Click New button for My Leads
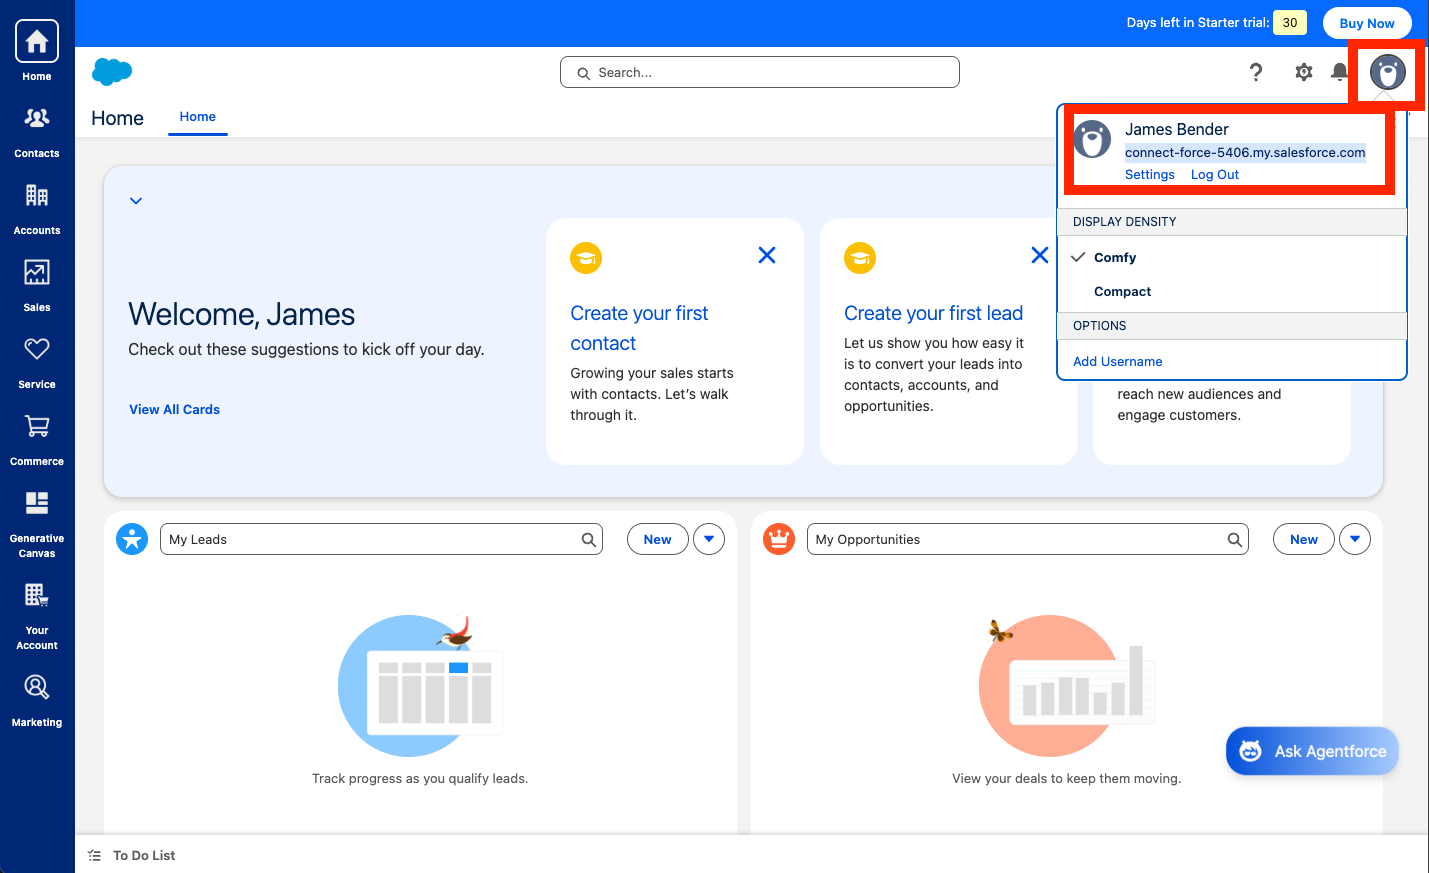This screenshot has width=1429, height=873. coord(657,539)
